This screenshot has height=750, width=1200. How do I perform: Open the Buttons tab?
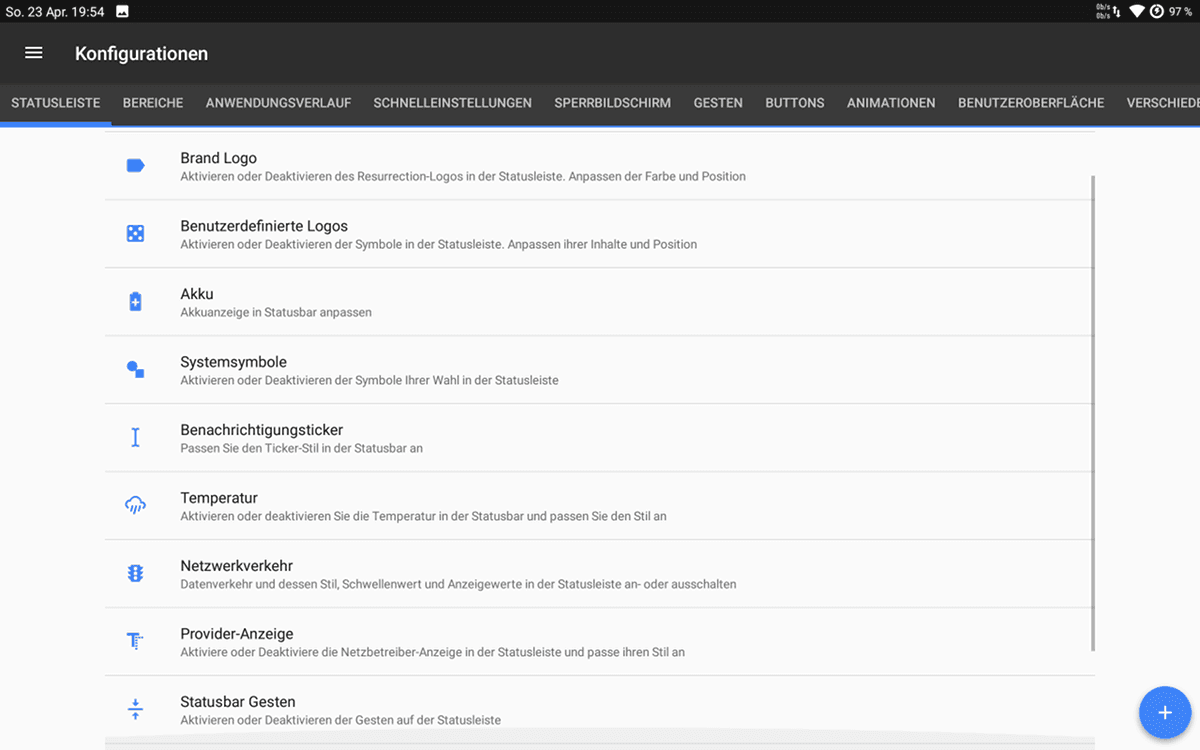pos(795,103)
